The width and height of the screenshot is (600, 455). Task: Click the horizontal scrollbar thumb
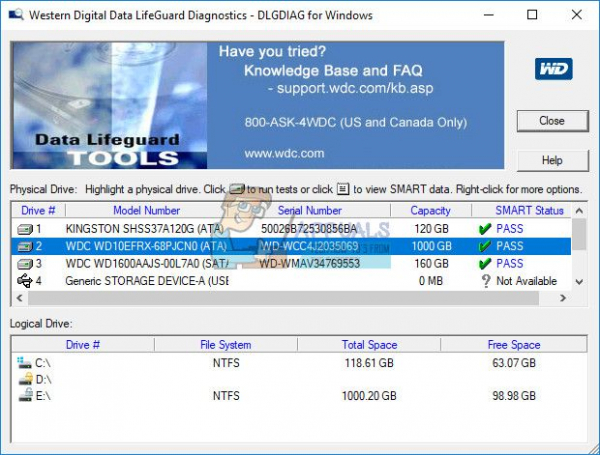(283, 298)
